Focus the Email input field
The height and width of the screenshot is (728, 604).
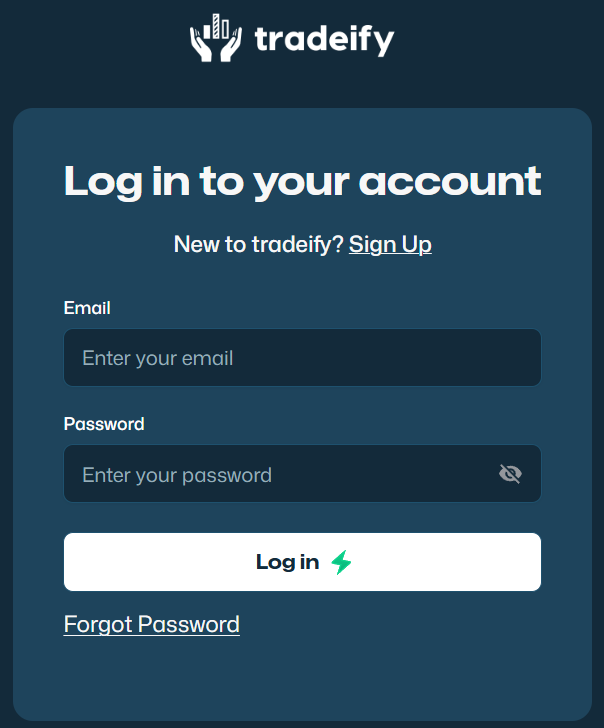pos(302,358)
